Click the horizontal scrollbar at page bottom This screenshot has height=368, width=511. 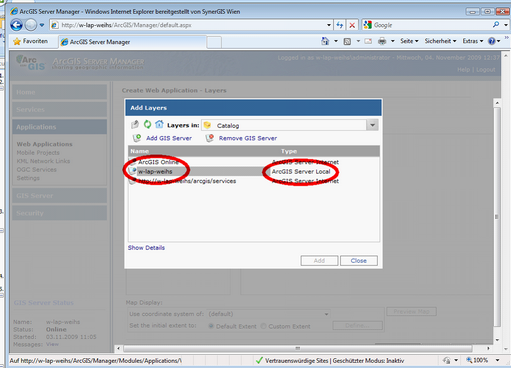tap(298, 348)
